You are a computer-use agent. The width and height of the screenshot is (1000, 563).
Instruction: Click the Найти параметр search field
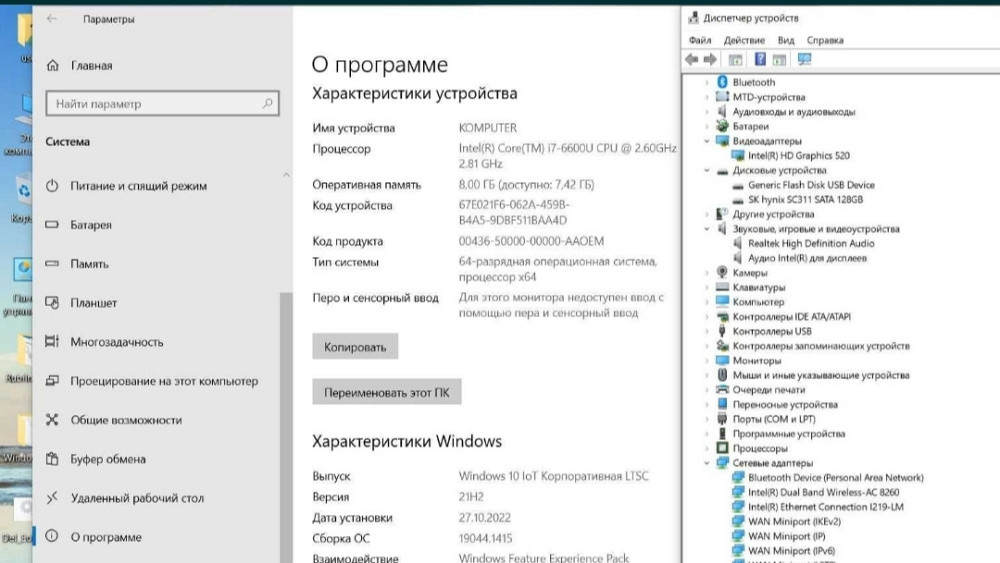162,103
